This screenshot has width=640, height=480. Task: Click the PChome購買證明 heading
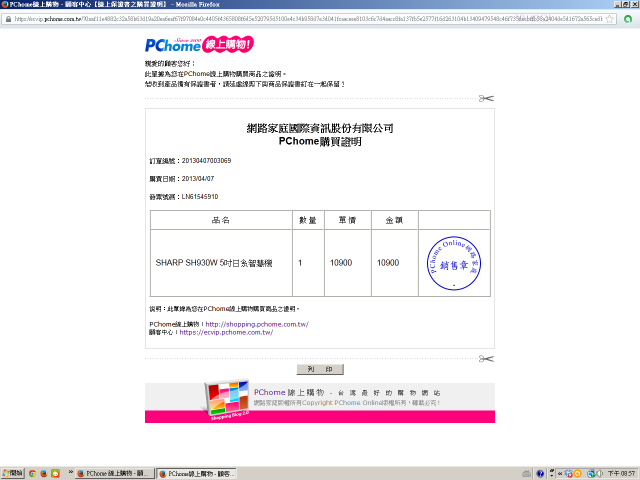320,142
